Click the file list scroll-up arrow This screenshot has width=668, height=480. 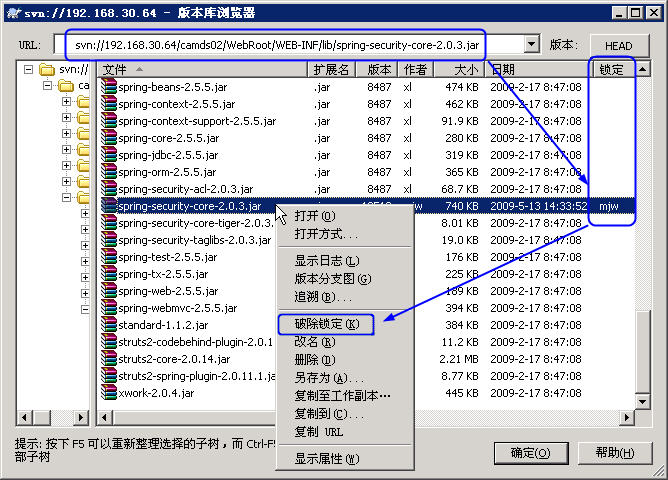[642, 69]
